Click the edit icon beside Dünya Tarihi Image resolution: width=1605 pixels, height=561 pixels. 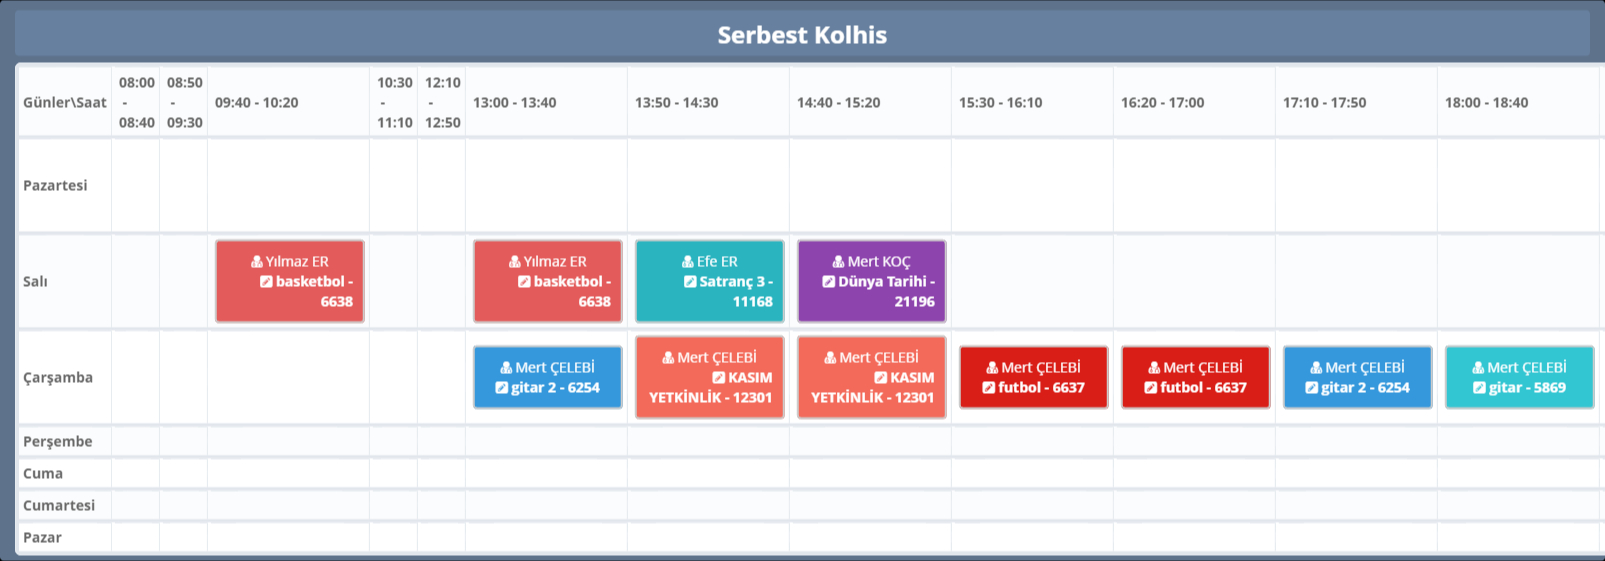[x=828, y=282]
